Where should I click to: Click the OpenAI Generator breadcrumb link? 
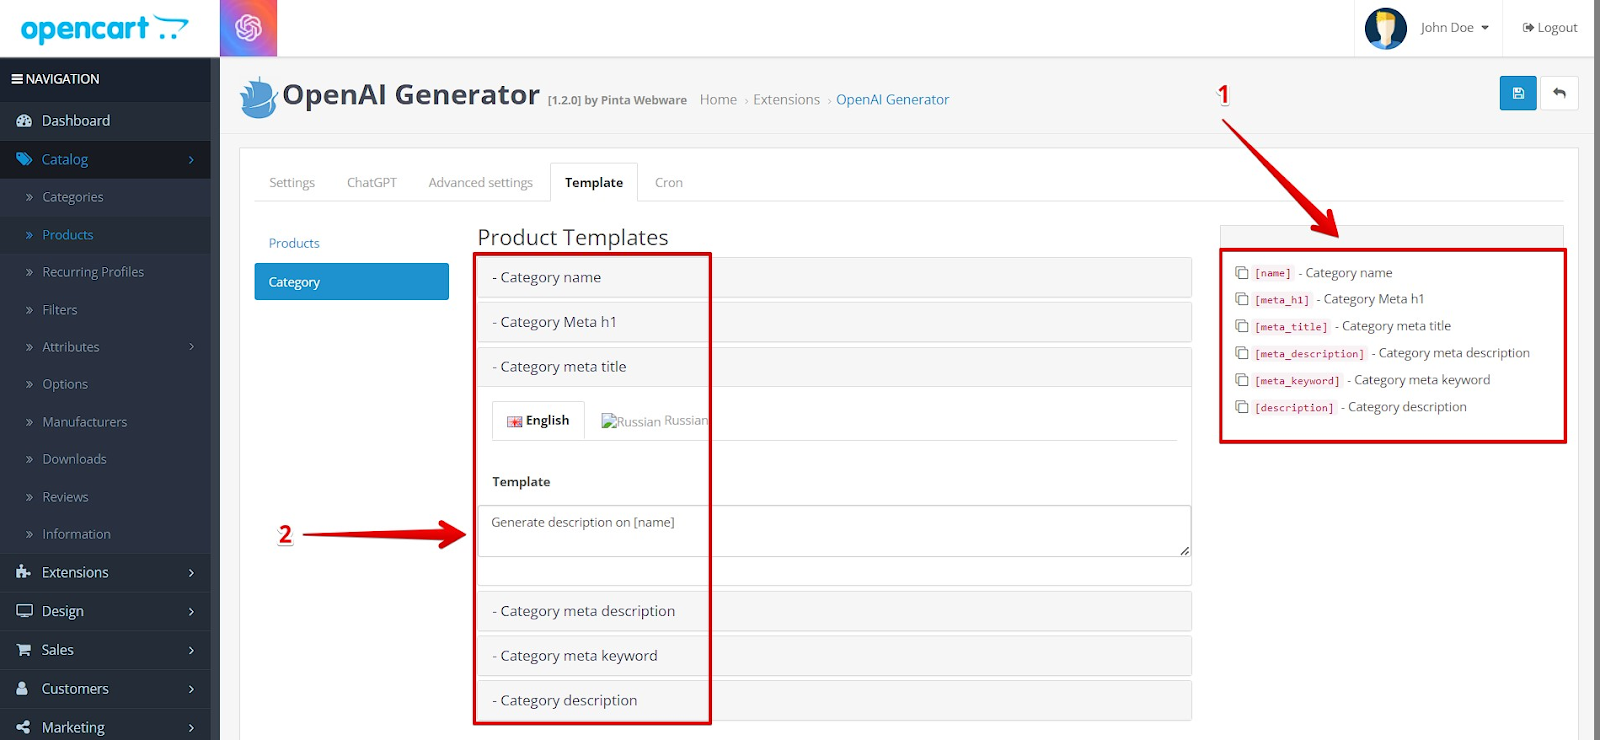pos(892,100)
